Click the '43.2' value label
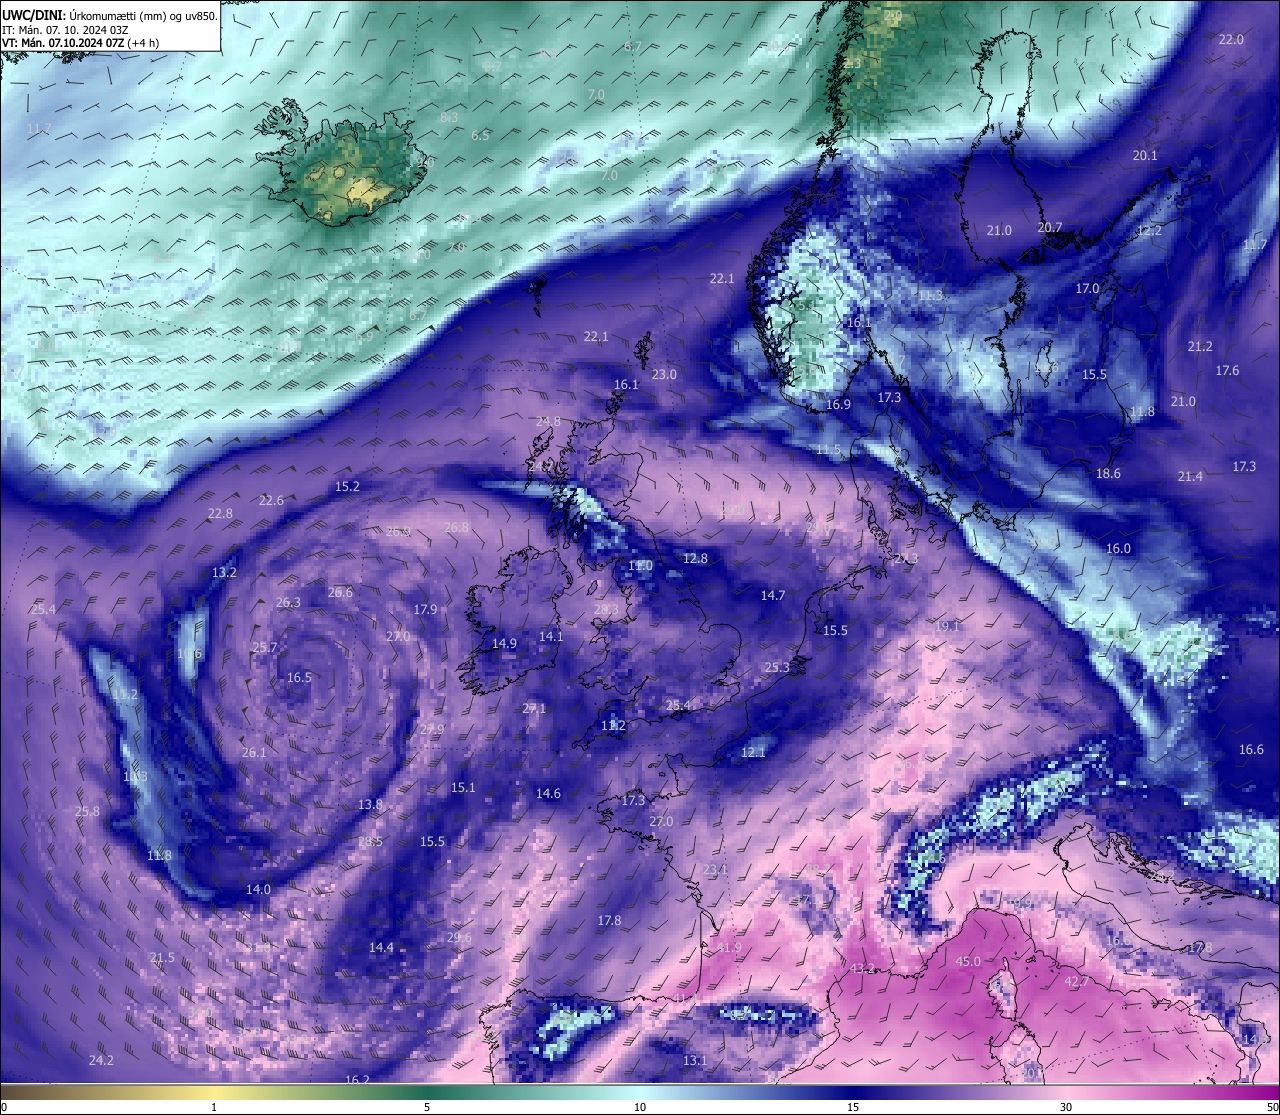Screen dimensions: 1280x1115 [862, 968]
